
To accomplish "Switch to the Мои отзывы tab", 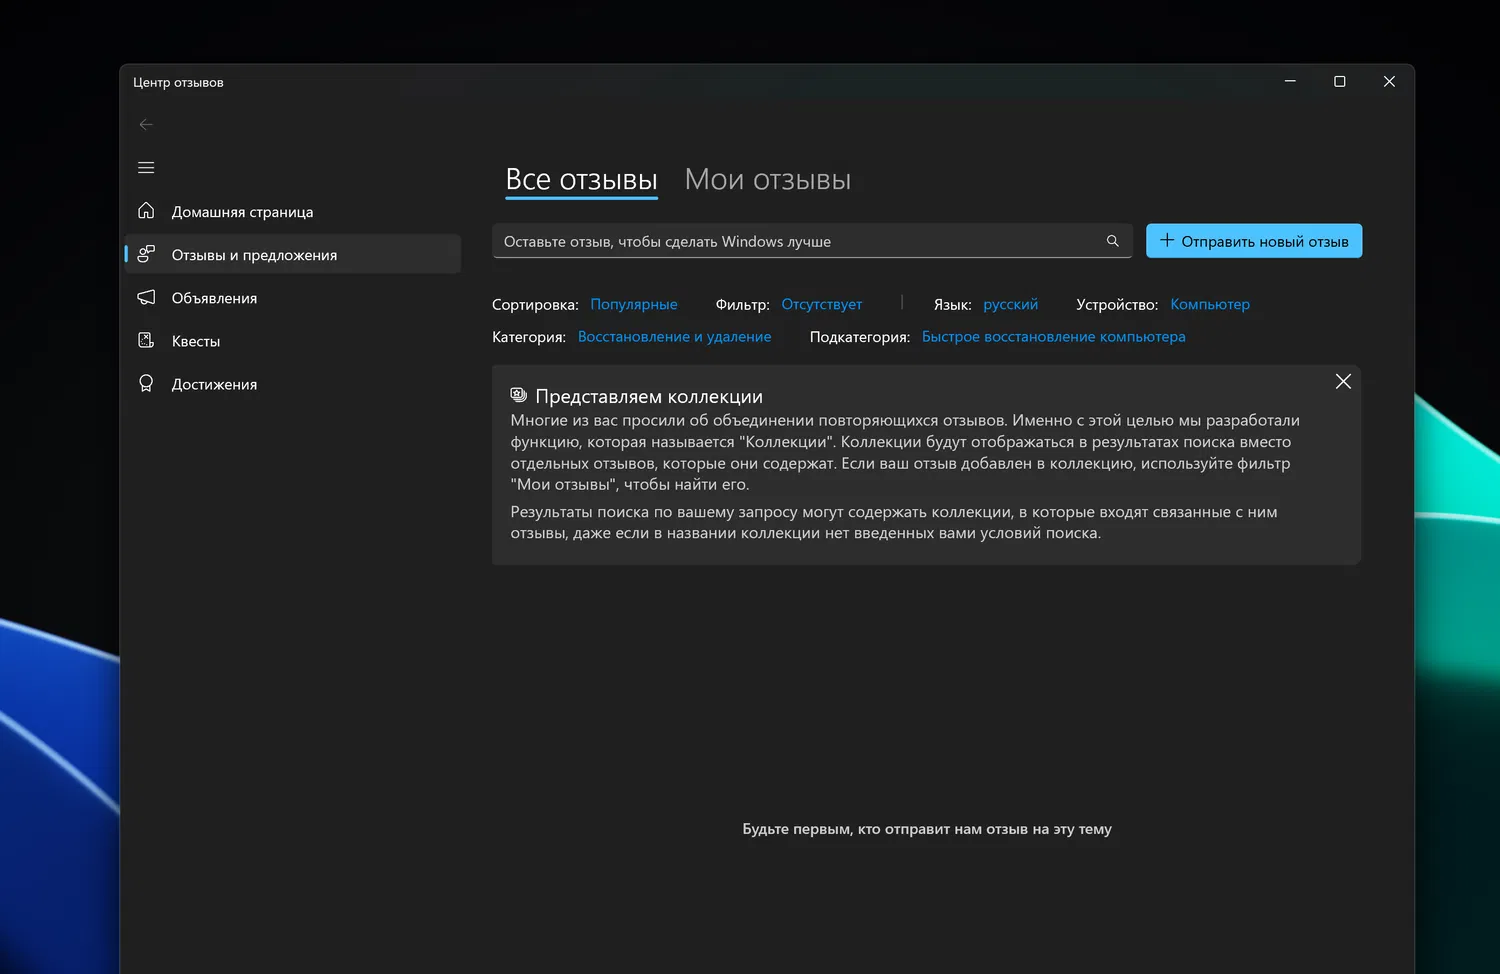I will click(768, 180).
